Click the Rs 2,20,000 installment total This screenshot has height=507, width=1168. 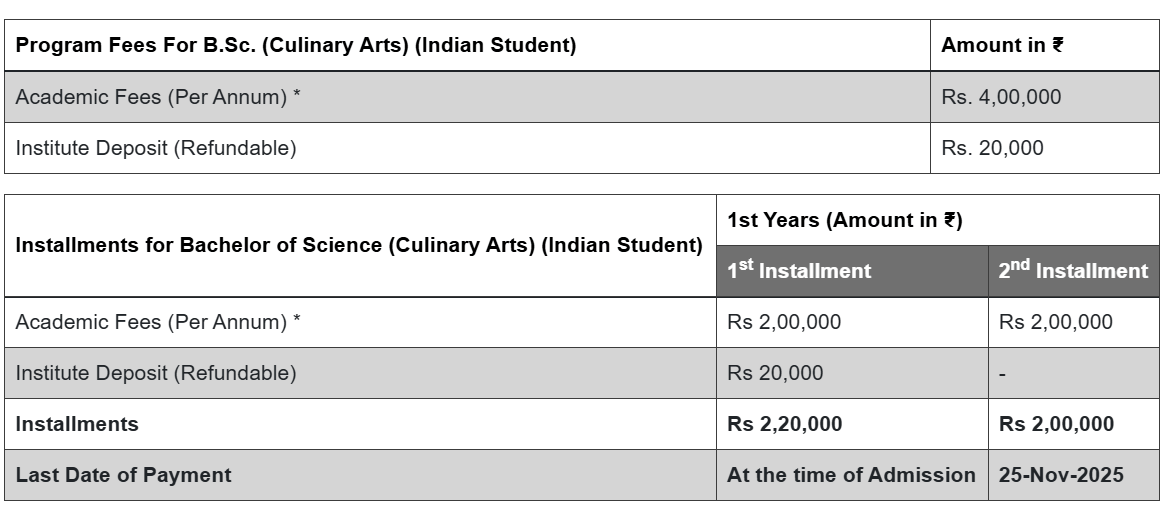point(784,424)
